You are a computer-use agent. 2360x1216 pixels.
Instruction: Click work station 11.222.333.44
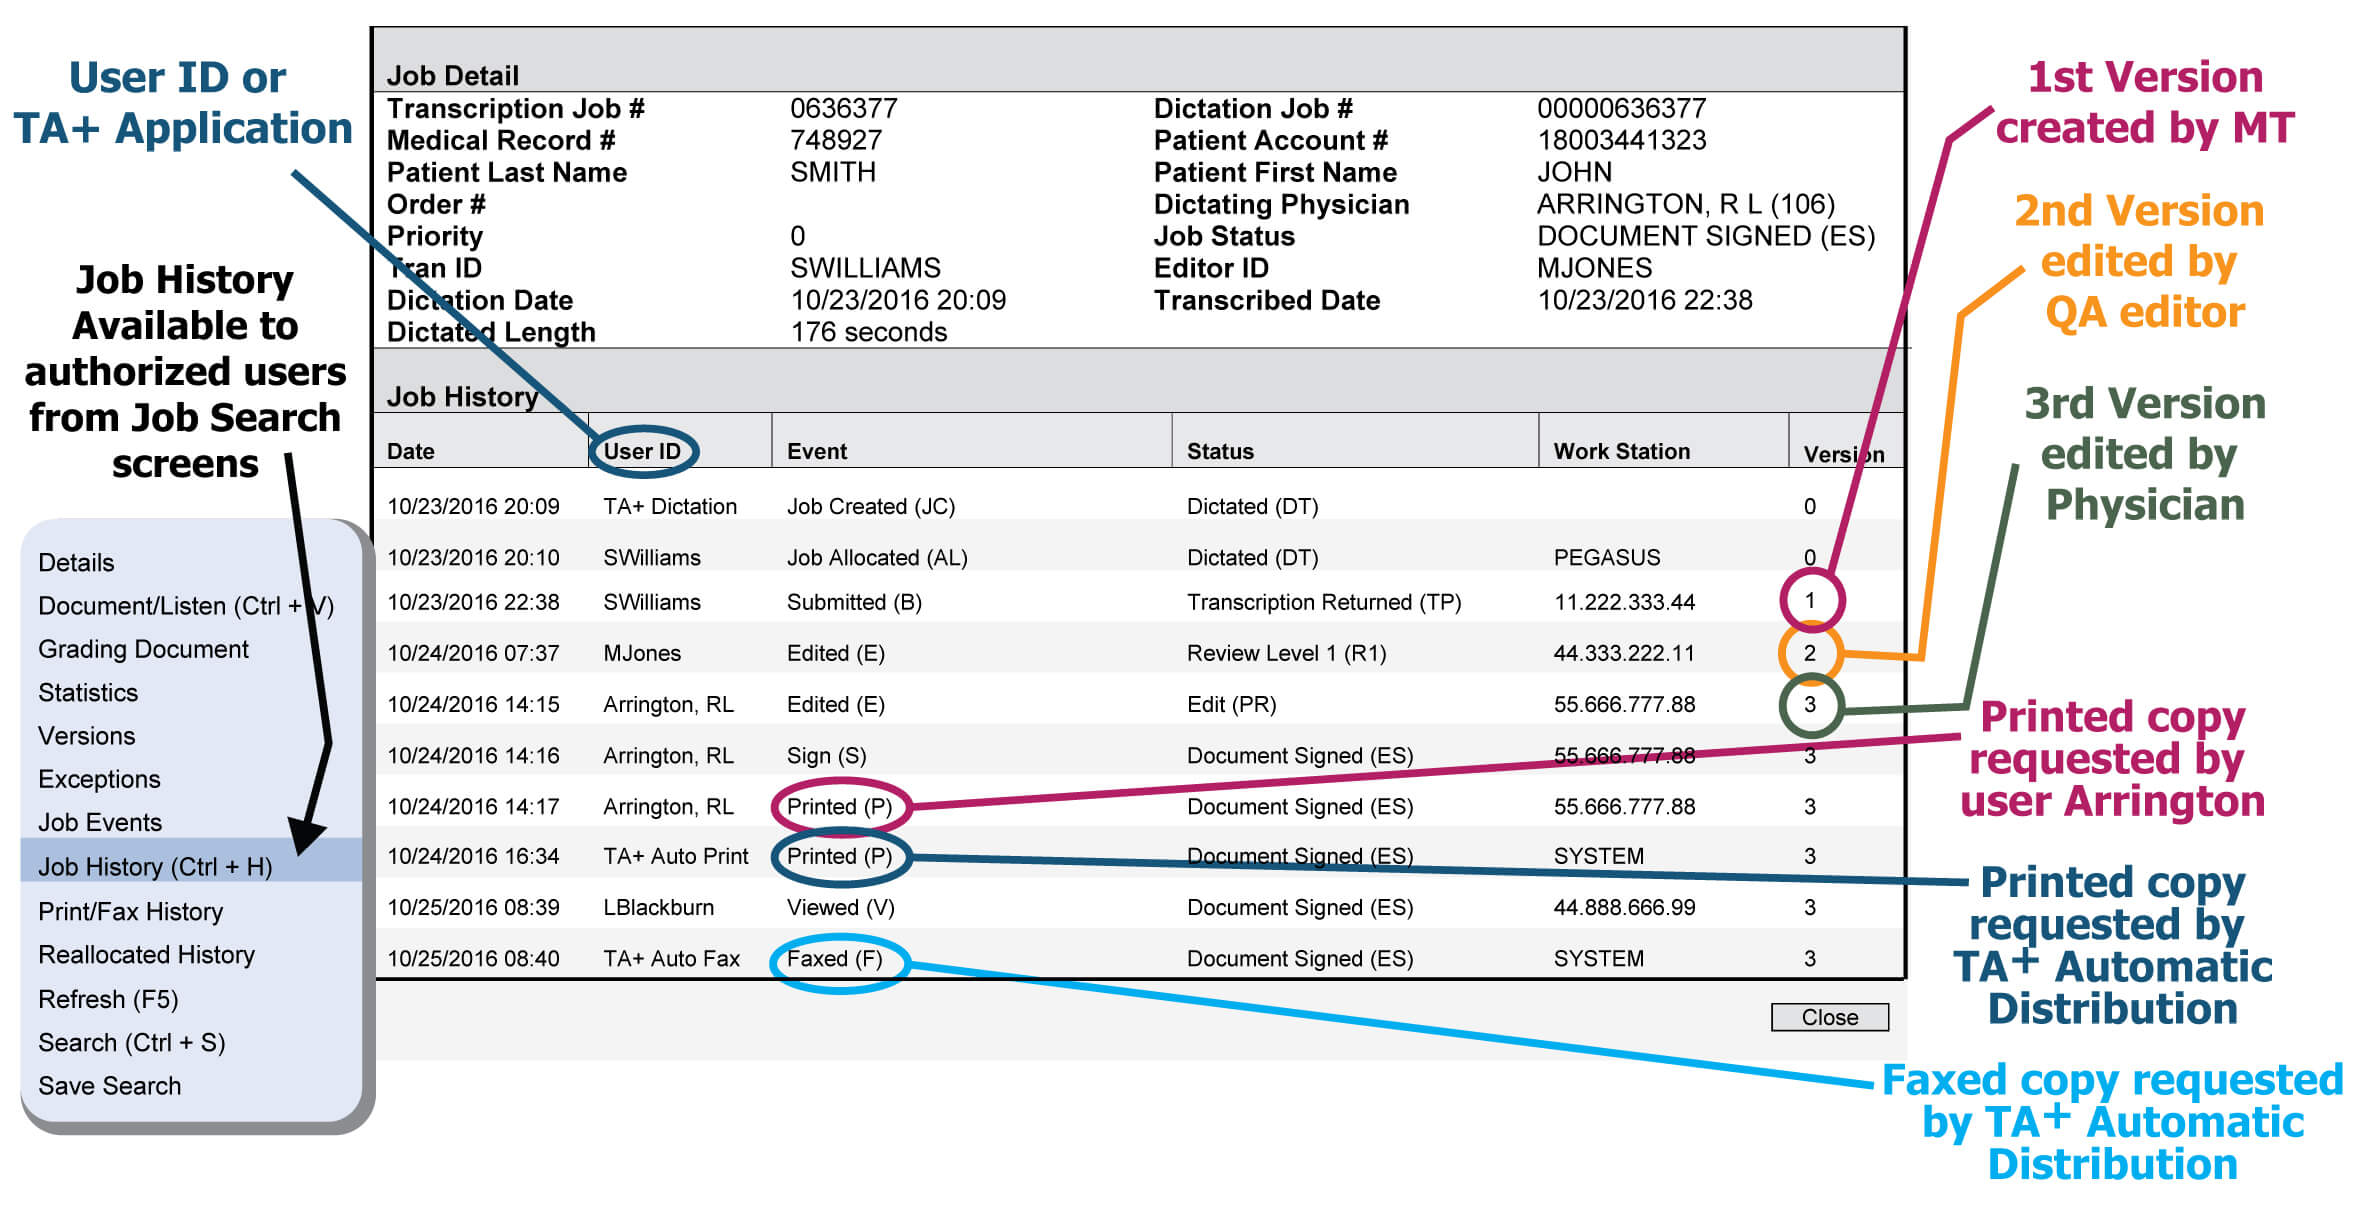[x=1624, y=602]
